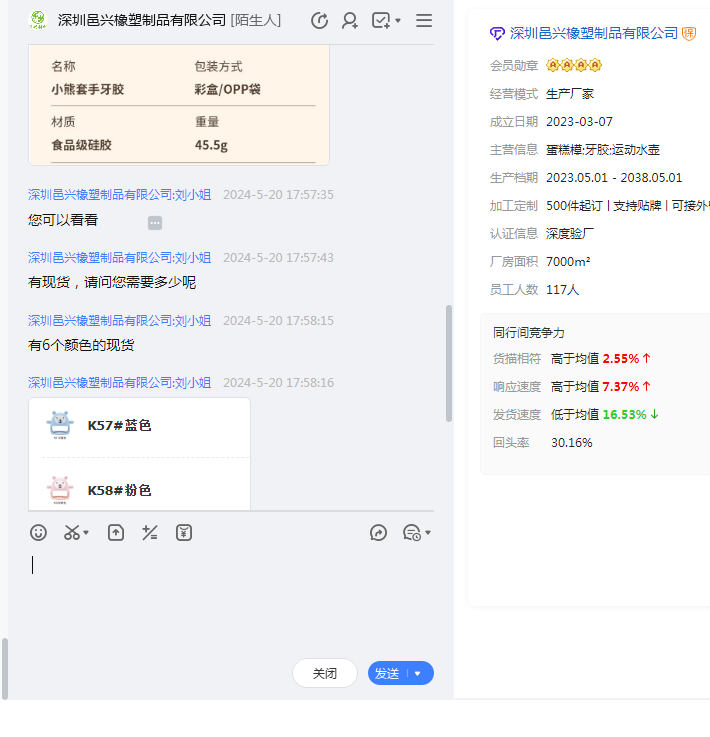Click the yuan quotation icon
This screenshot has height=737, width=710.
click(184, 533)
